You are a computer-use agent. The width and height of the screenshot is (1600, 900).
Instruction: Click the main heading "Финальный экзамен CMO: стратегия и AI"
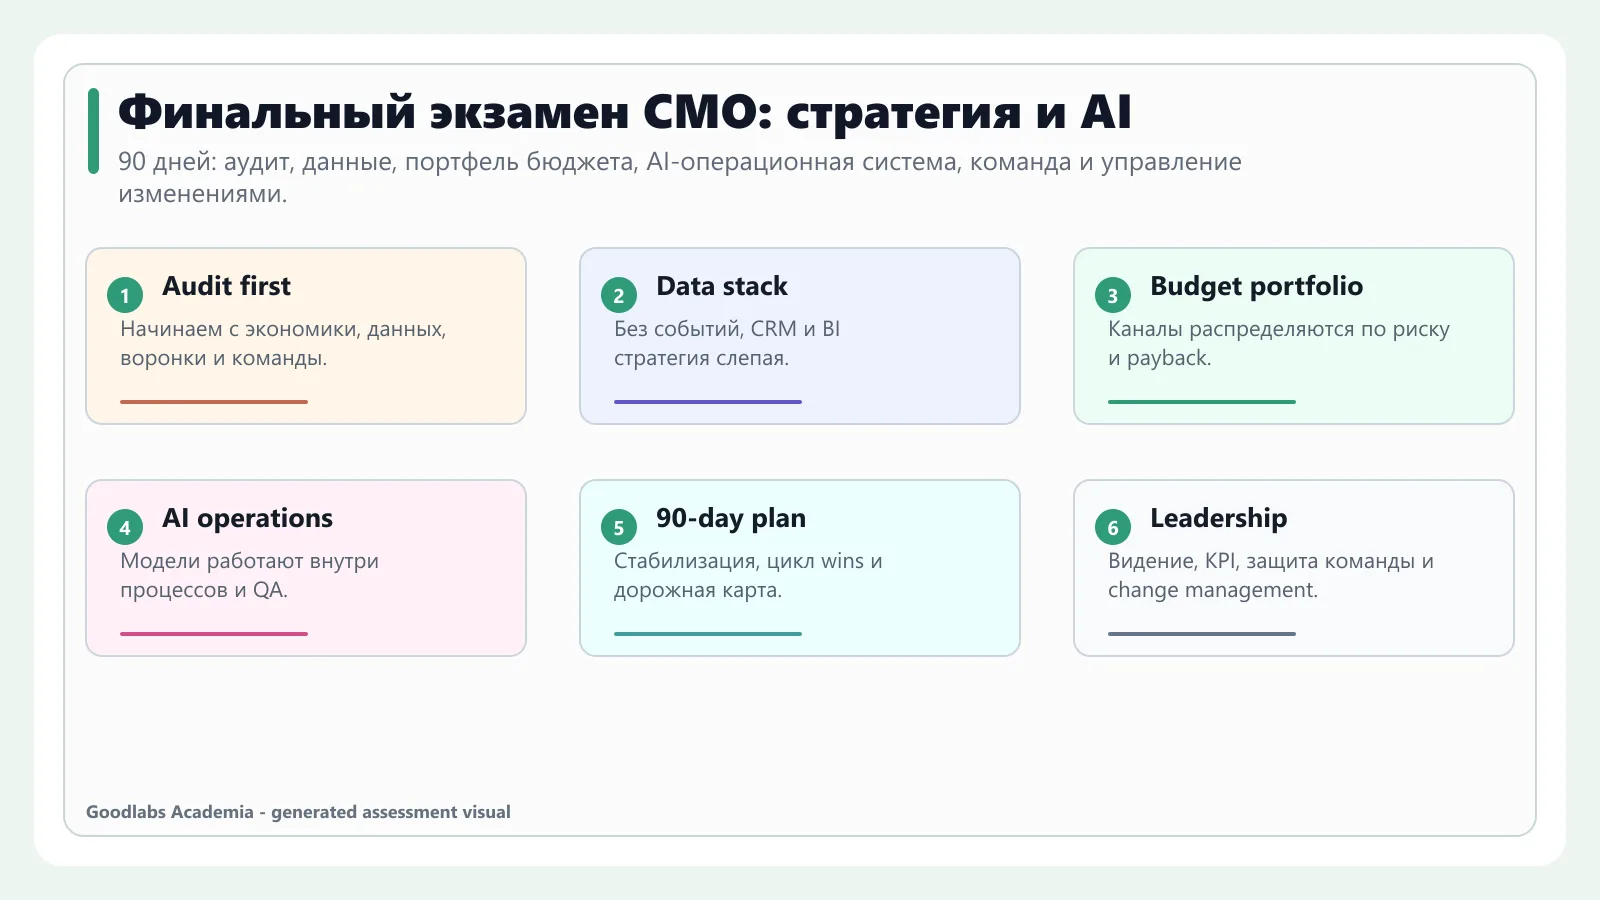(x=625, y=112)
